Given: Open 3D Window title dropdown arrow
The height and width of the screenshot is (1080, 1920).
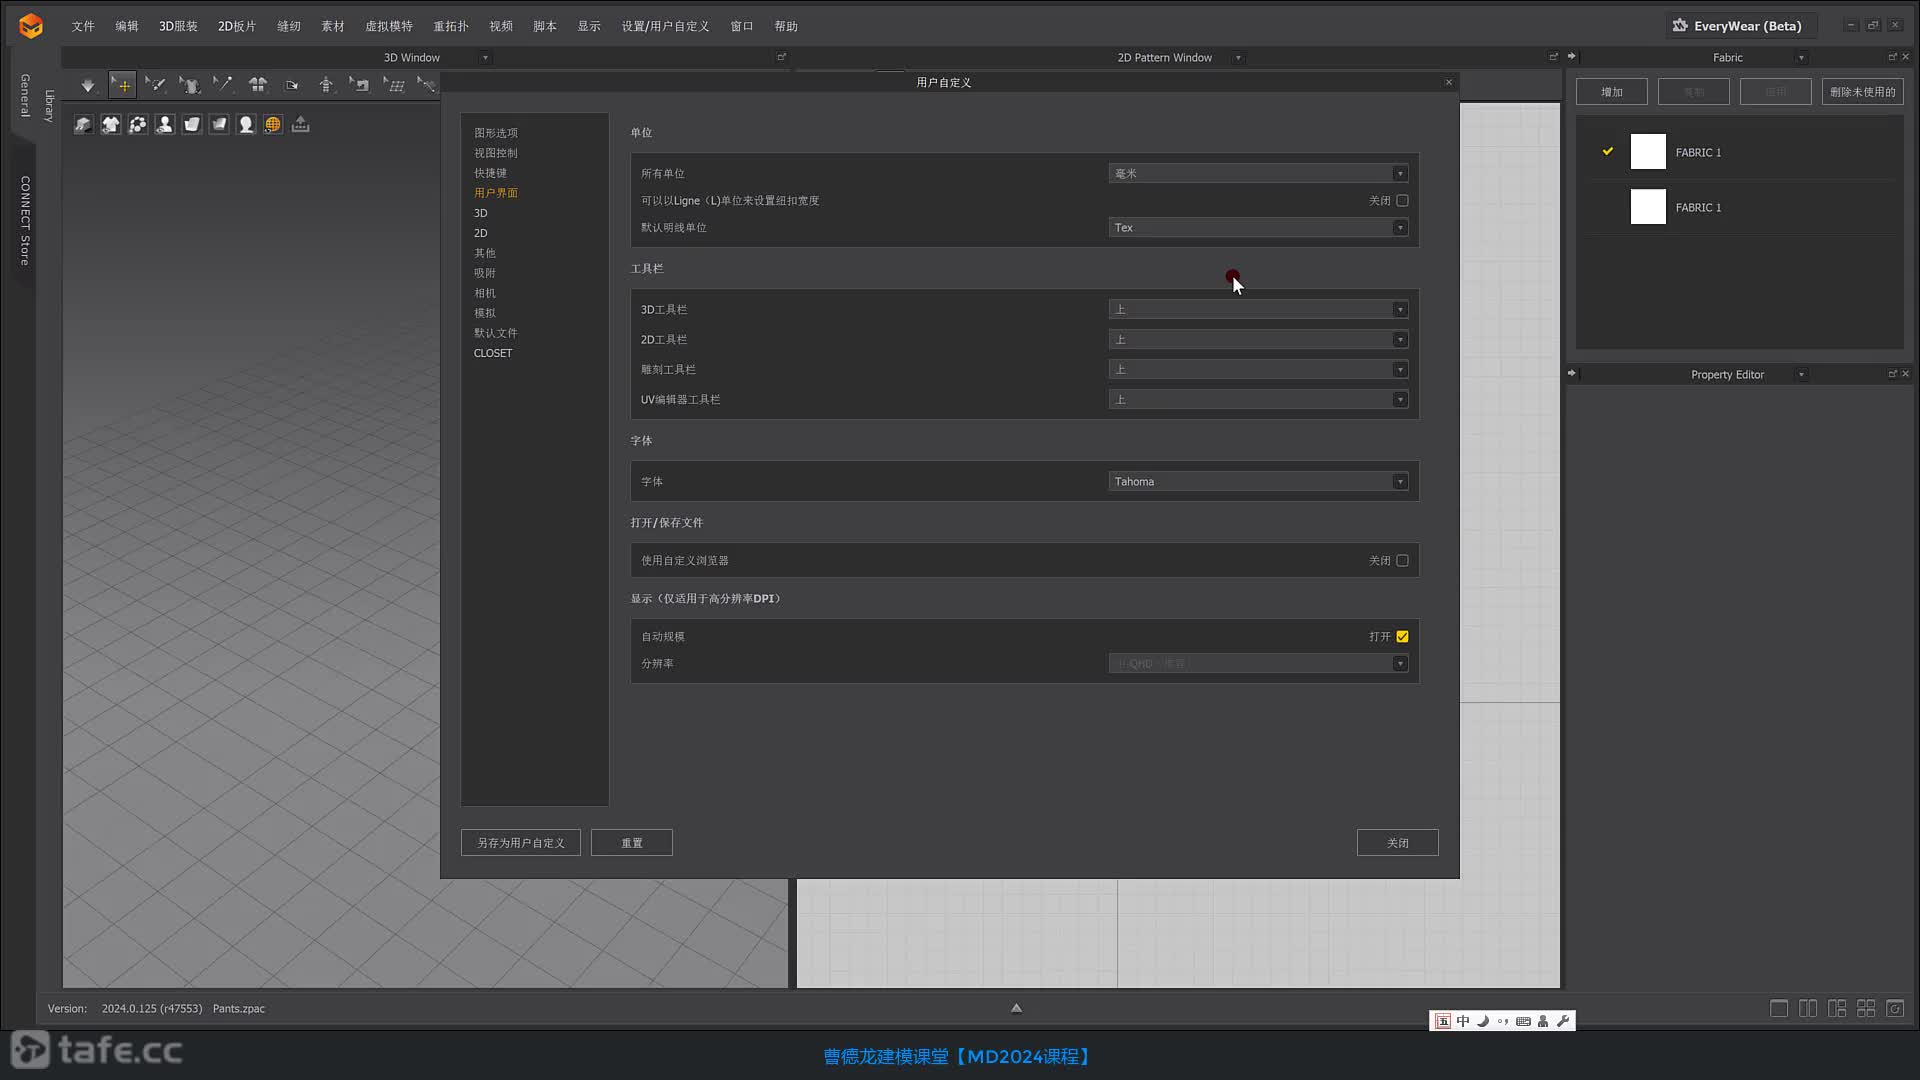Looking at the screenshot, I should [485, 58].
